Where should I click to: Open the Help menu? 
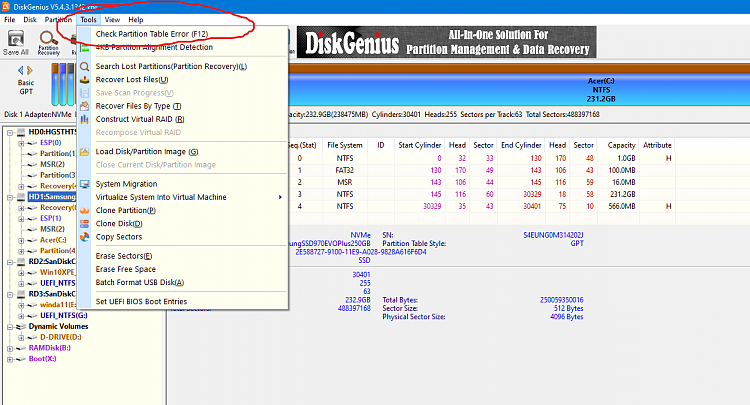[x=135, y=20]
